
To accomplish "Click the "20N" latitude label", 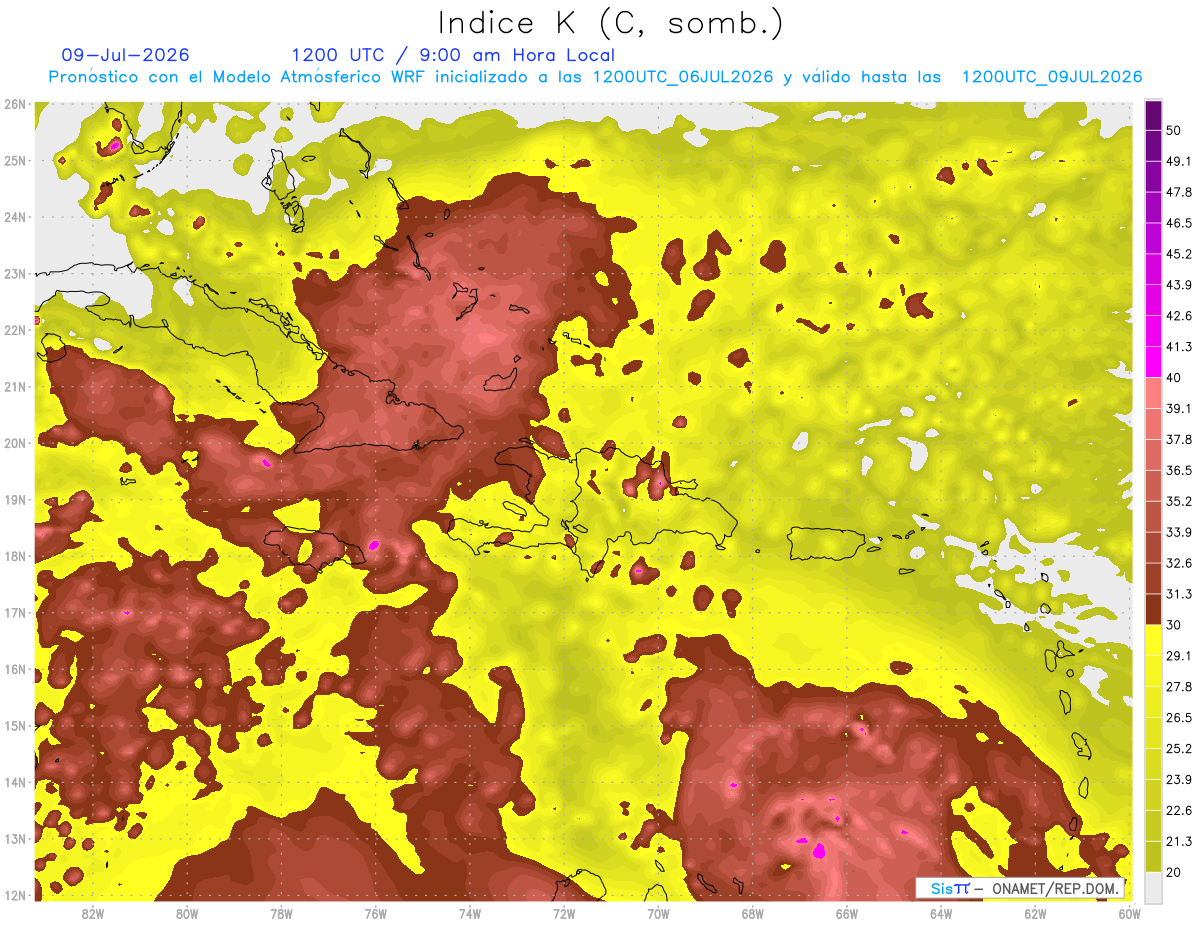I will pos(15,443).
